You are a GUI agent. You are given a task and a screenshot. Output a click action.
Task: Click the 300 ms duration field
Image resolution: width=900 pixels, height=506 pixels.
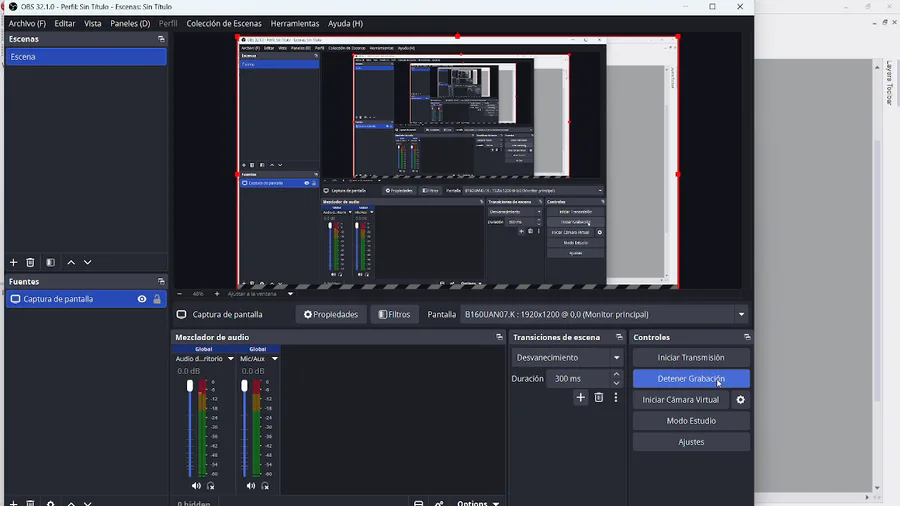[578, 379]
